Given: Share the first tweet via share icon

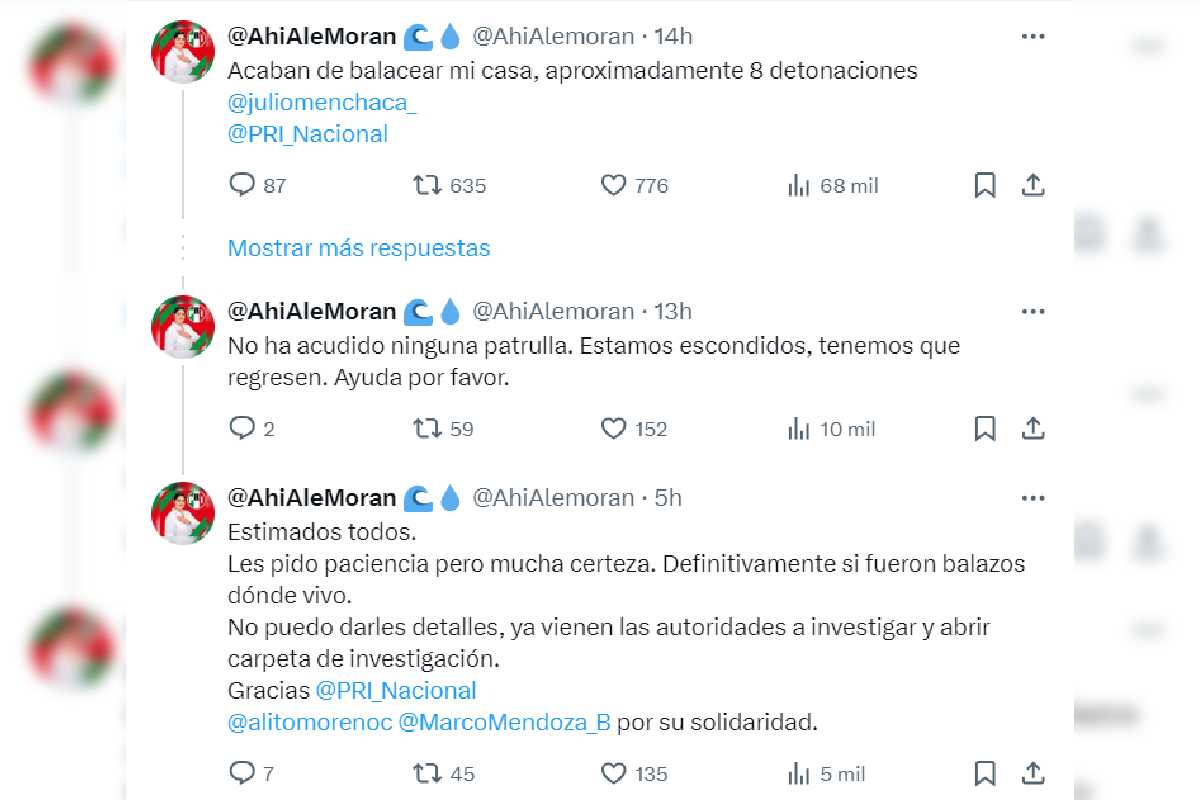Looking at the screenshot, I should 1033,185.
